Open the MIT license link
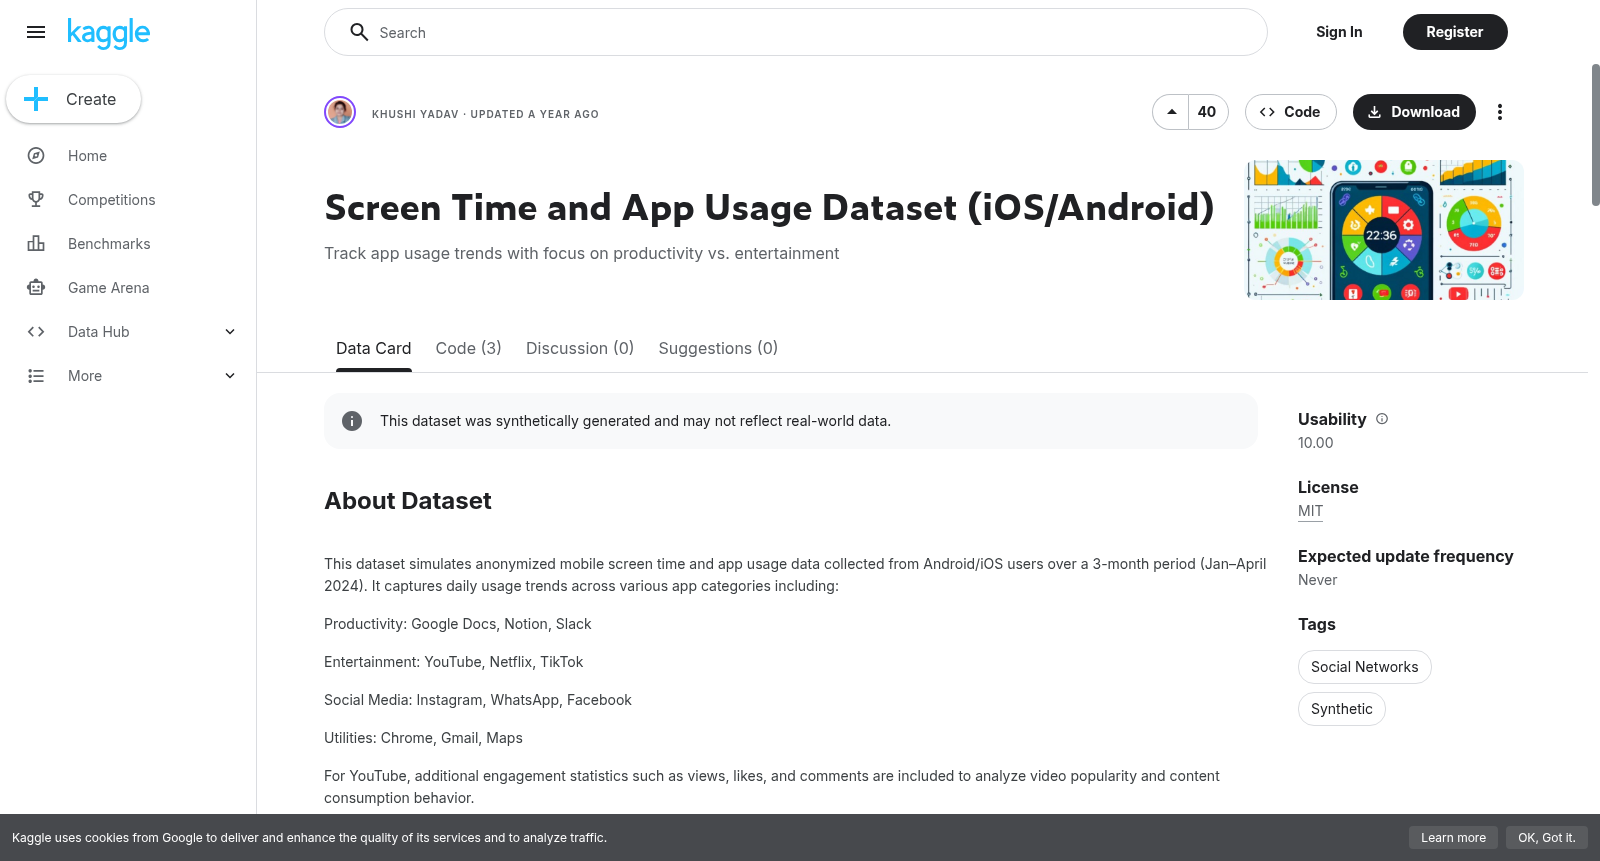Viewport: 1600px width, 861px height. [1310, 511]
